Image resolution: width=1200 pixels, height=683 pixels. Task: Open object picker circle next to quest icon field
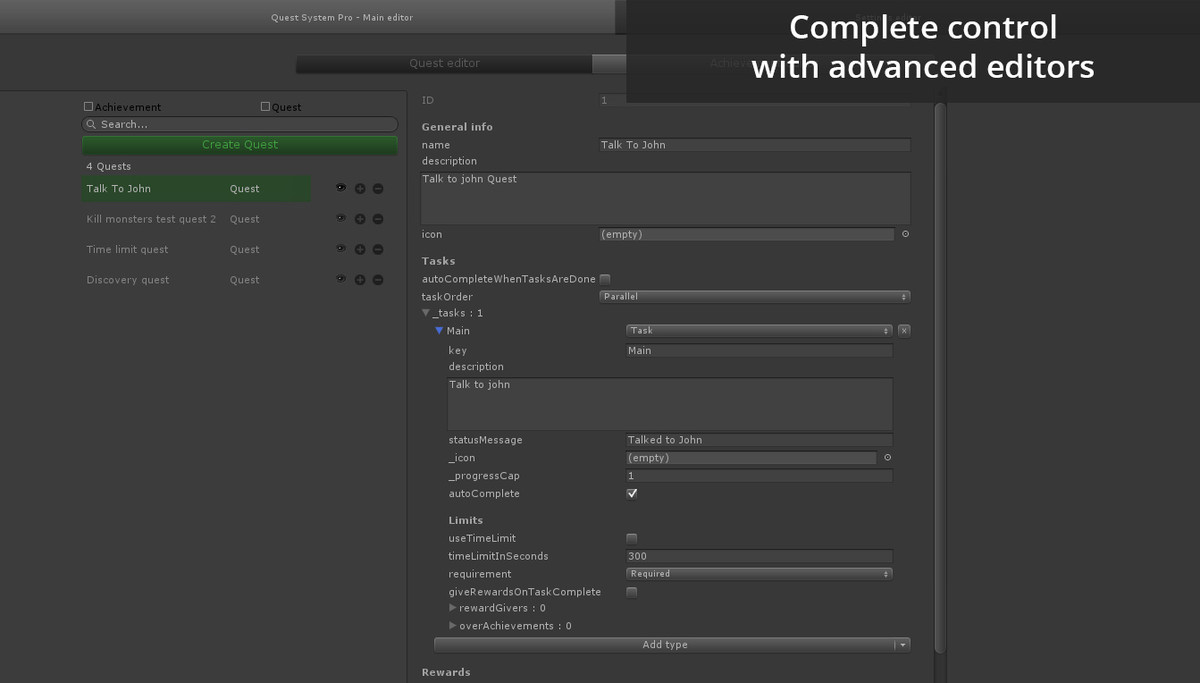(905, 234)
